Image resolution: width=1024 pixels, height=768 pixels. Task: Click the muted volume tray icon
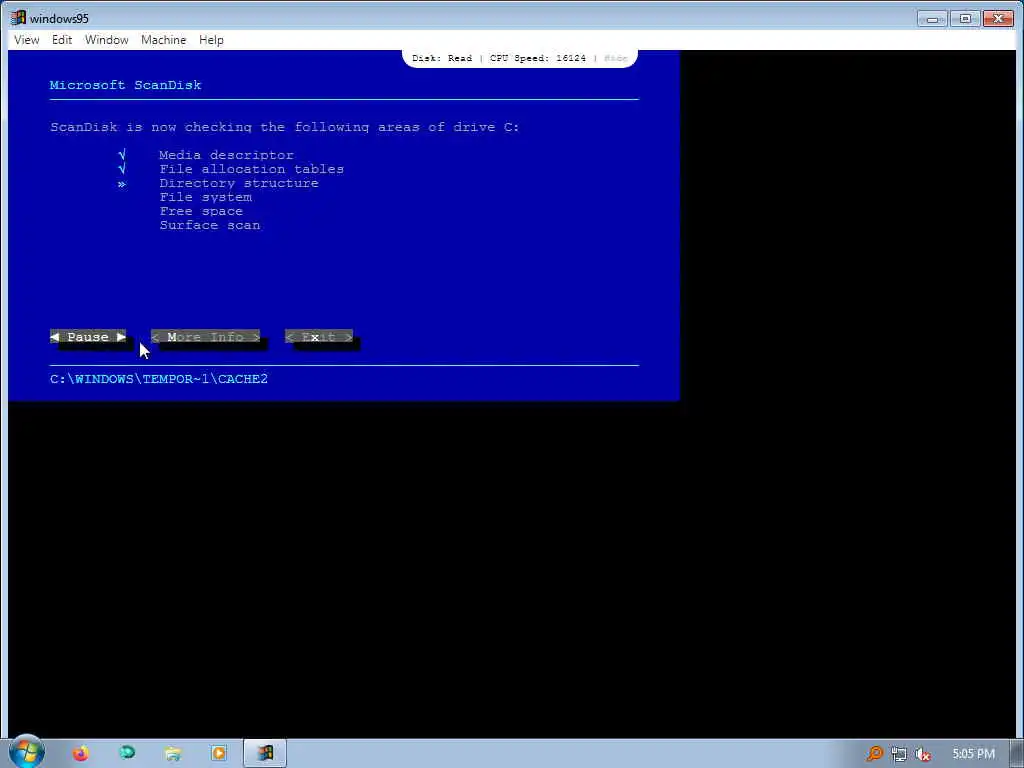pos(922,754)
